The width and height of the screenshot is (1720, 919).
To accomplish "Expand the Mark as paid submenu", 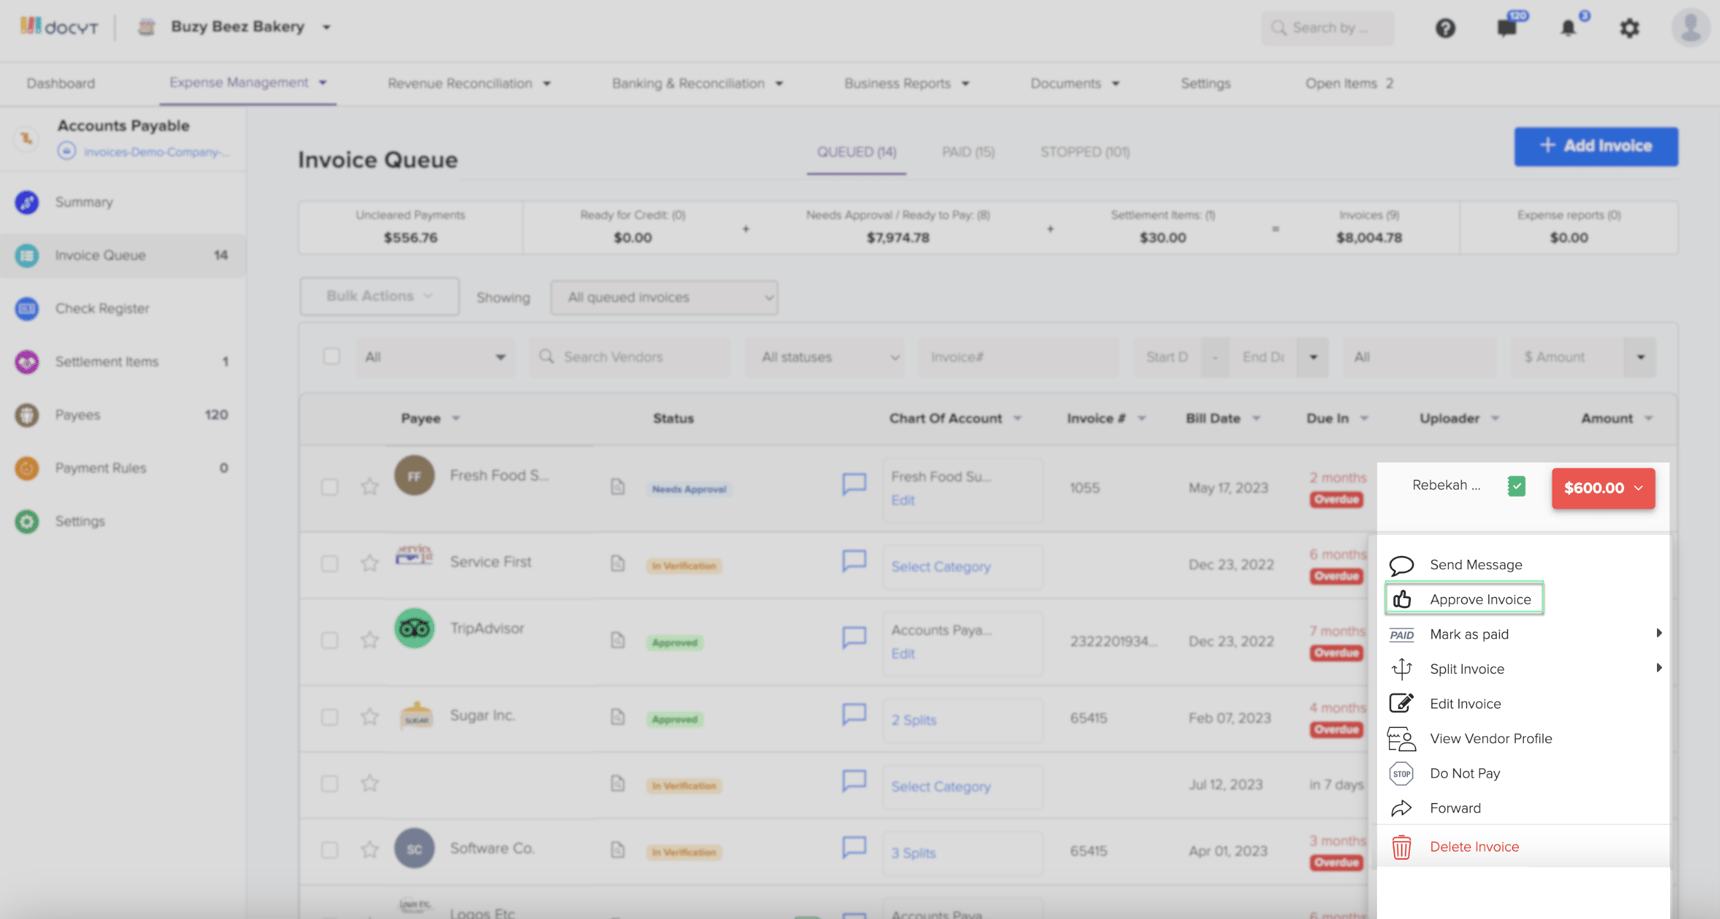I will (x=1469, y=634).
